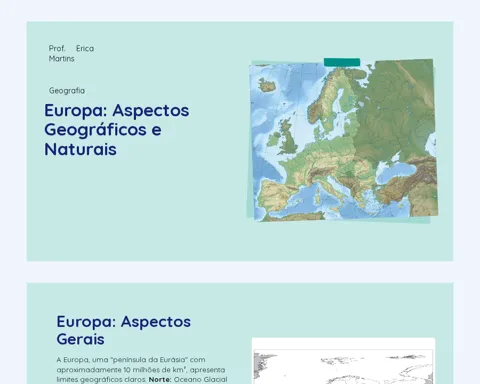
Task: Click Iceland on the relief map
Action: tap(267, 85)
